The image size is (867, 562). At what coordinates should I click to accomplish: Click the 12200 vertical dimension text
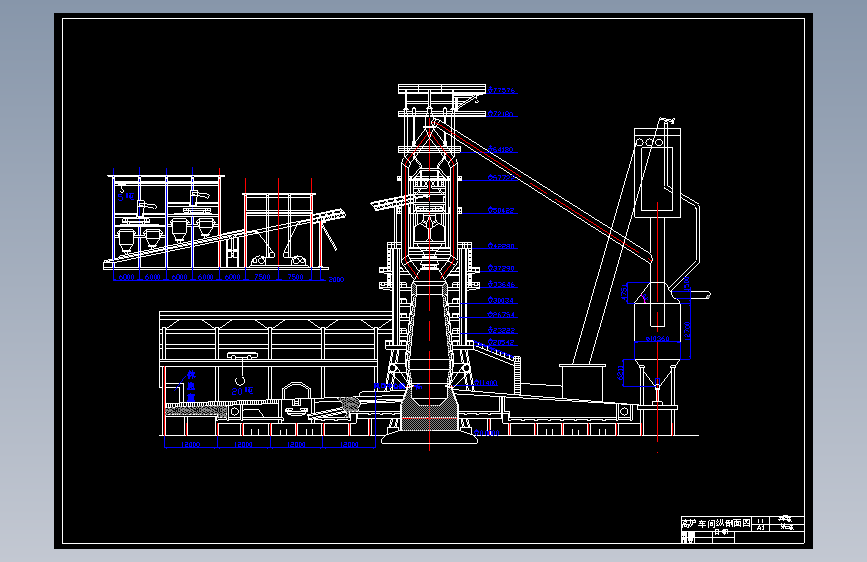(x=687, y=331)
